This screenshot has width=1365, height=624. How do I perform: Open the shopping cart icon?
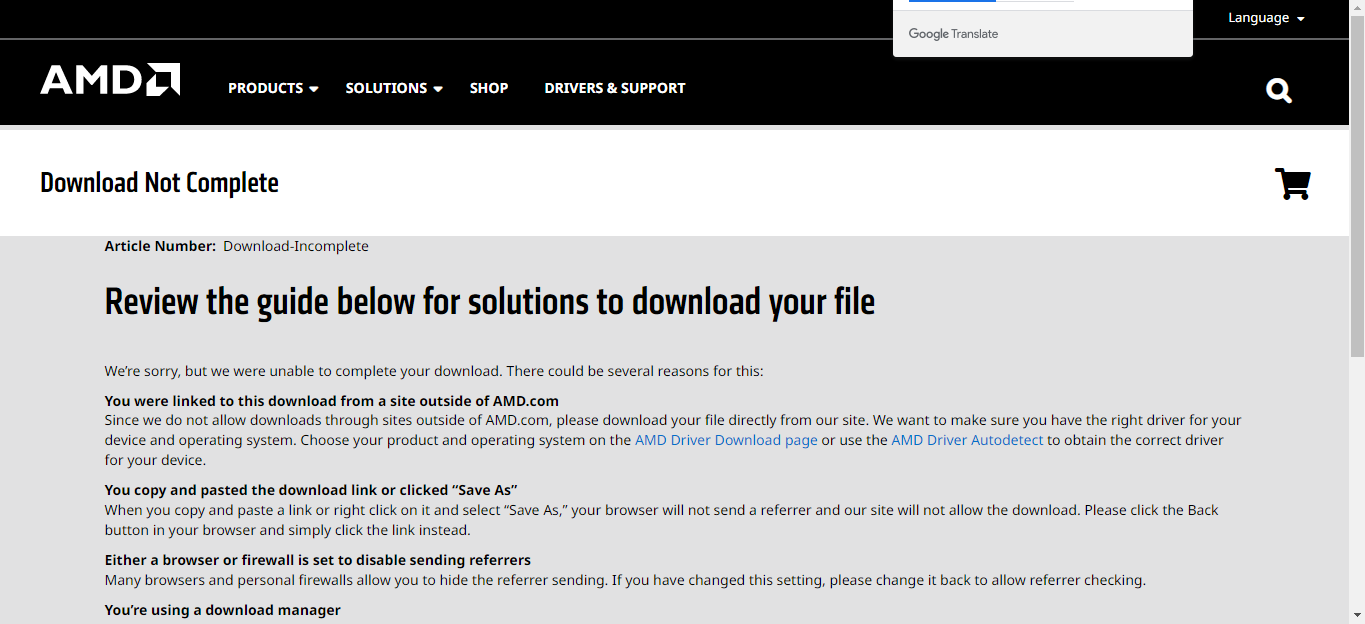pos(1293,184)
